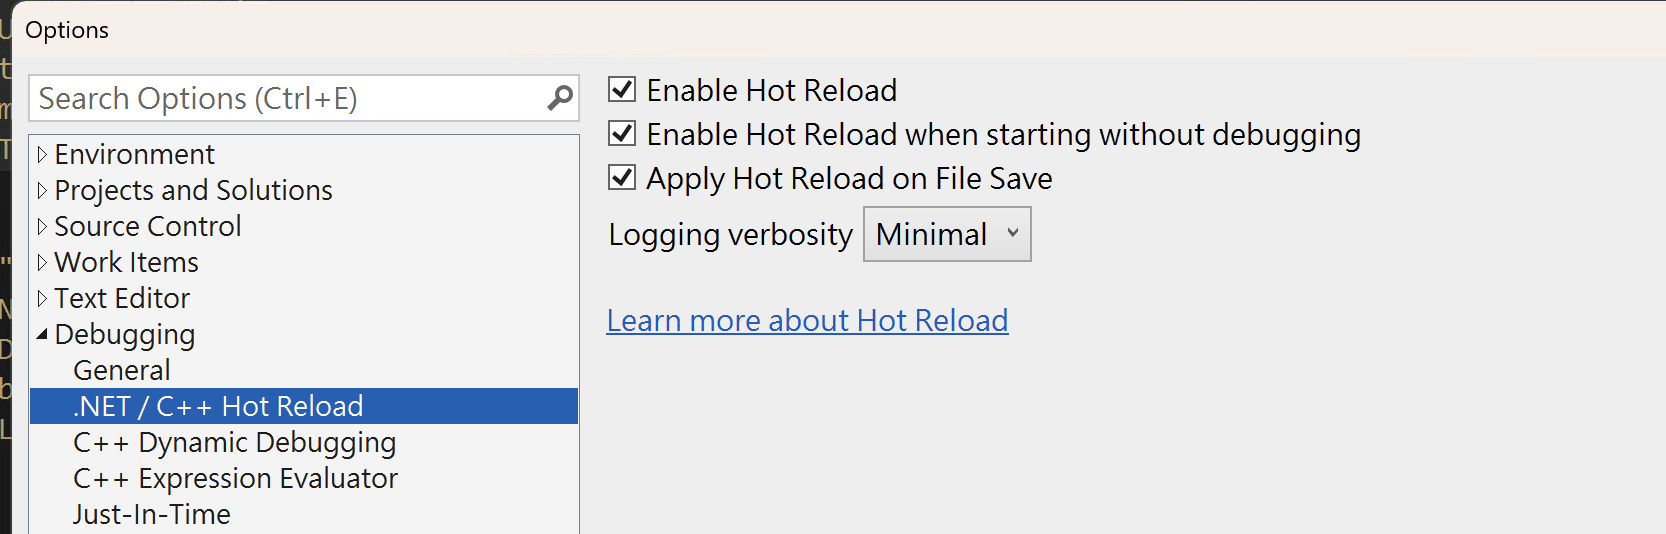Expand the Environment tree node
Screen dimensions: 1666x534
(x=42, y=155)
